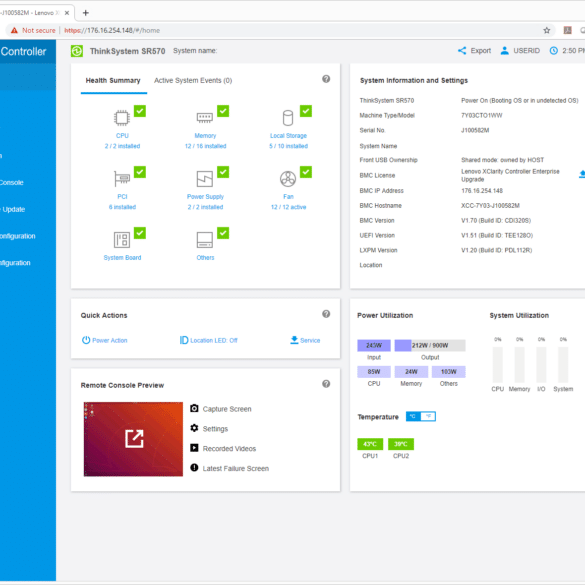Click the Capture Screen camera icon

point(194,408)
